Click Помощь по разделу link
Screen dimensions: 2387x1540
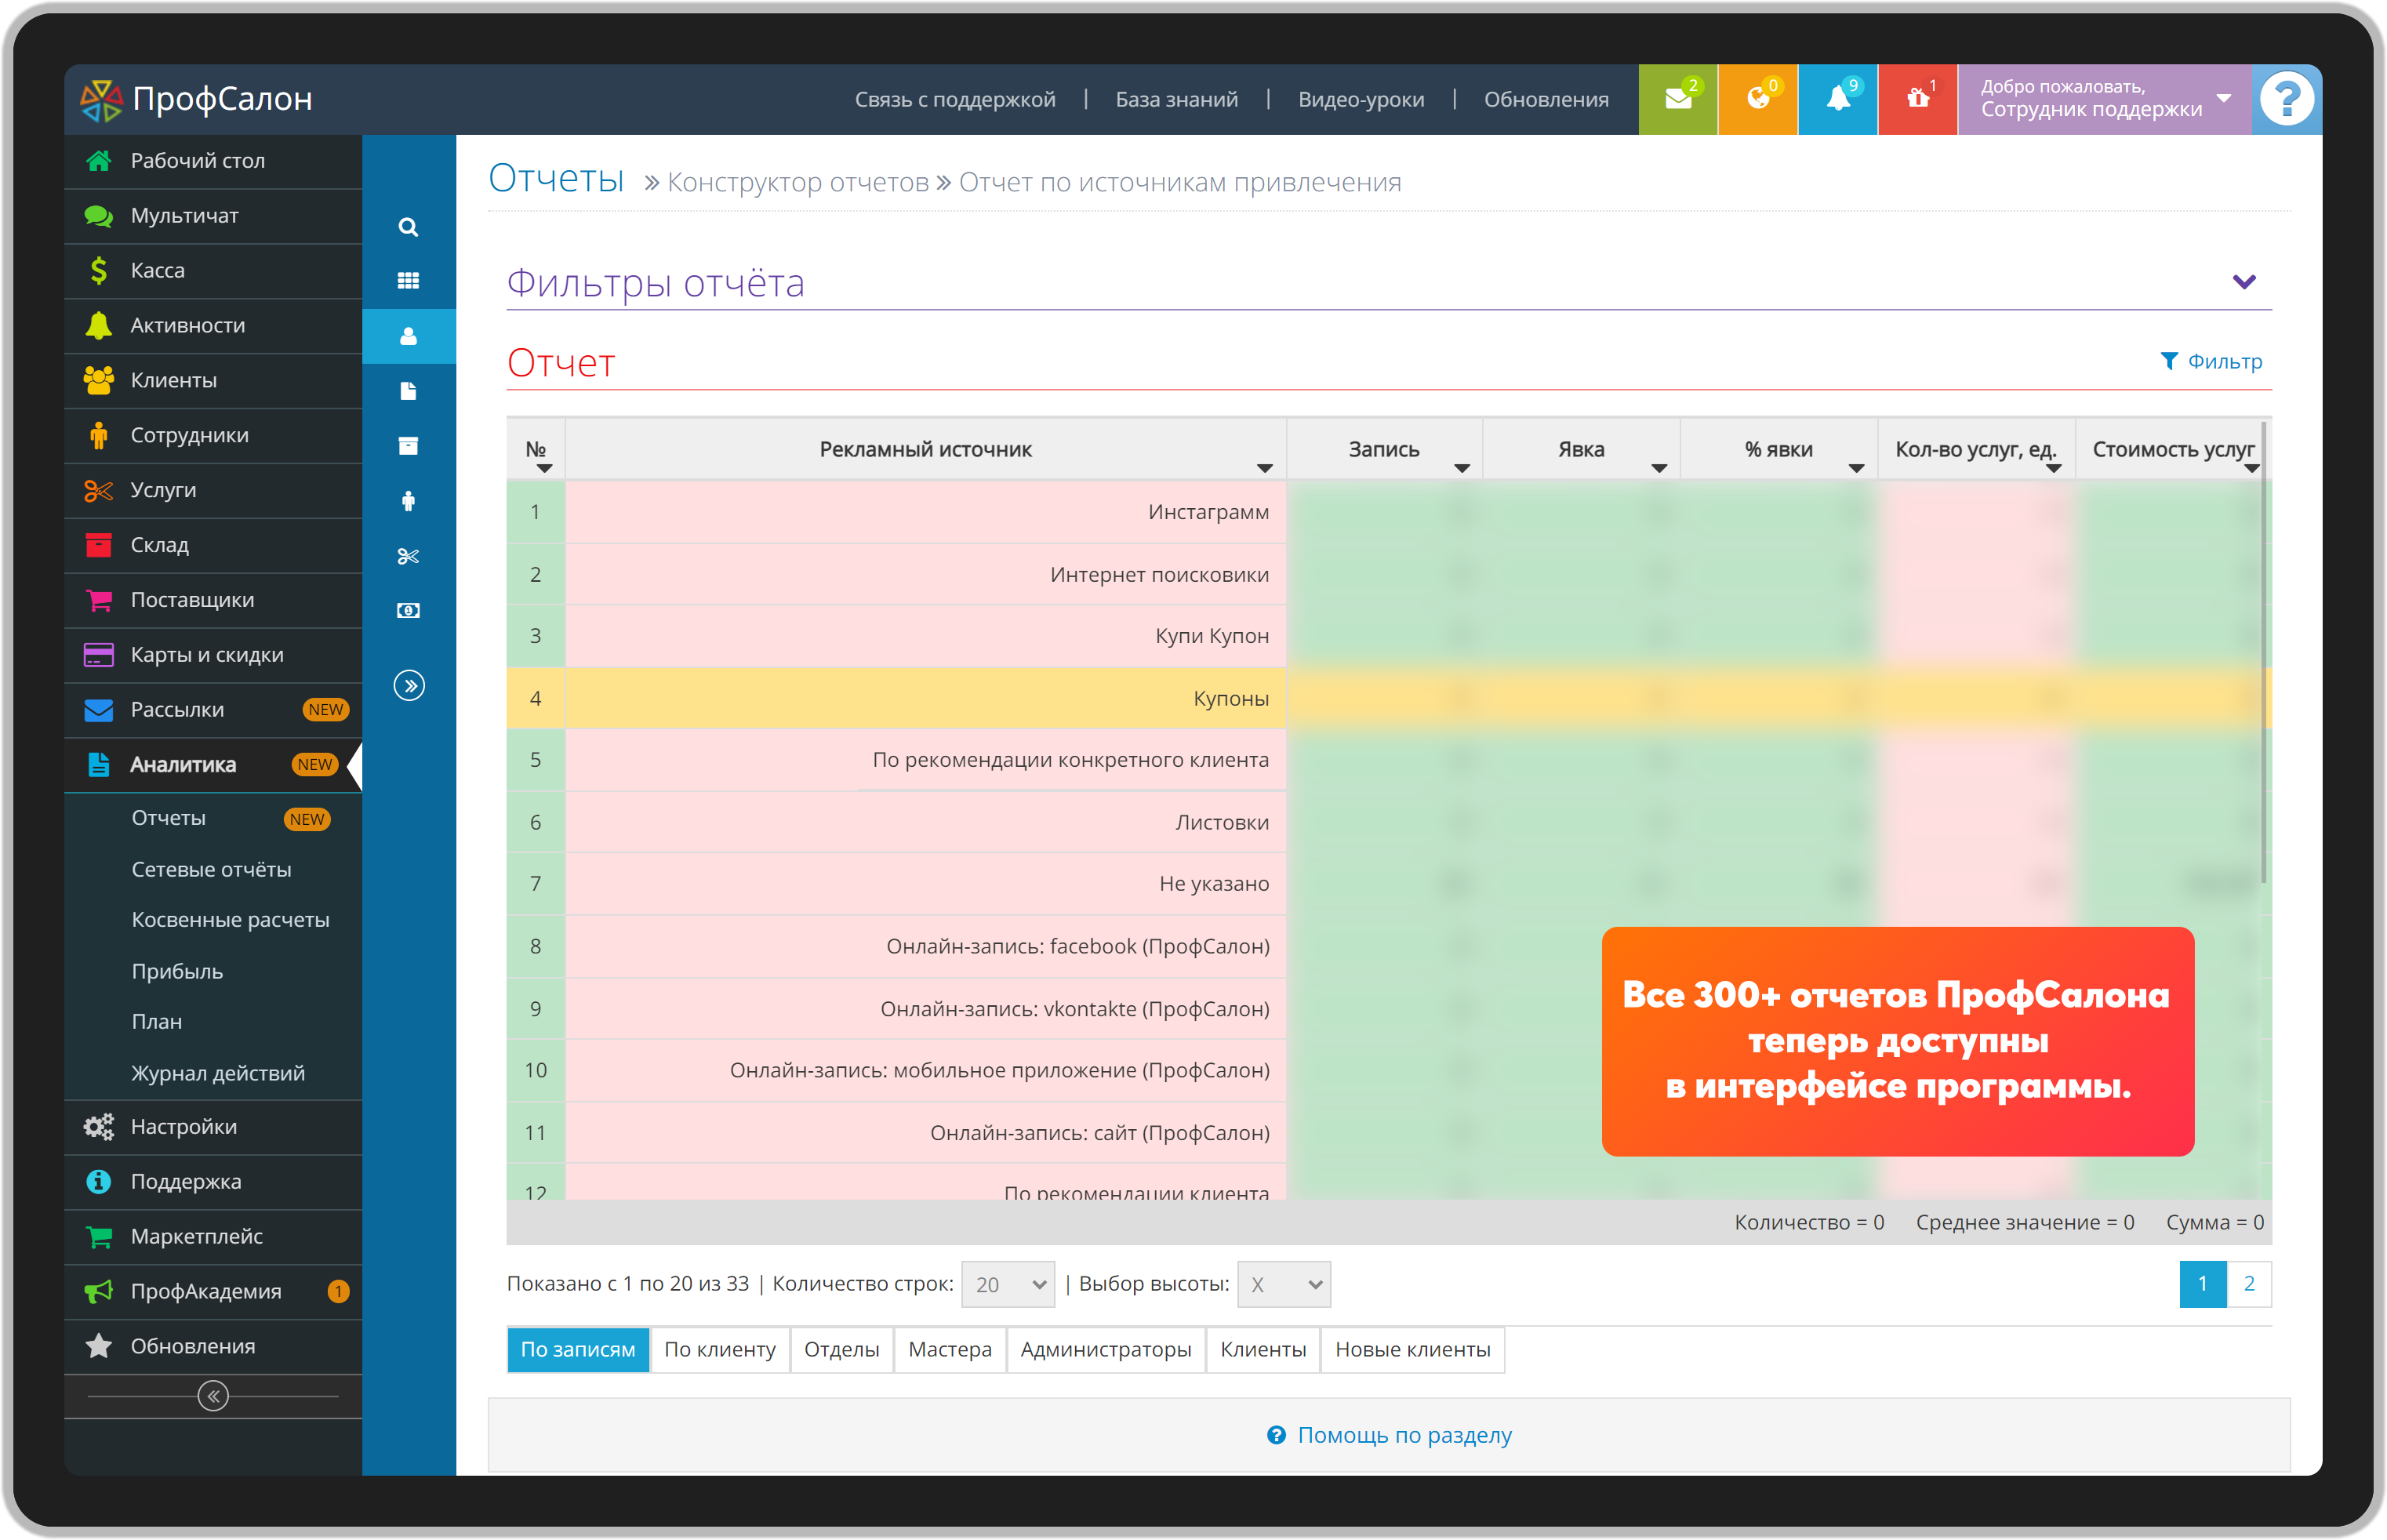point(1389,1436)
